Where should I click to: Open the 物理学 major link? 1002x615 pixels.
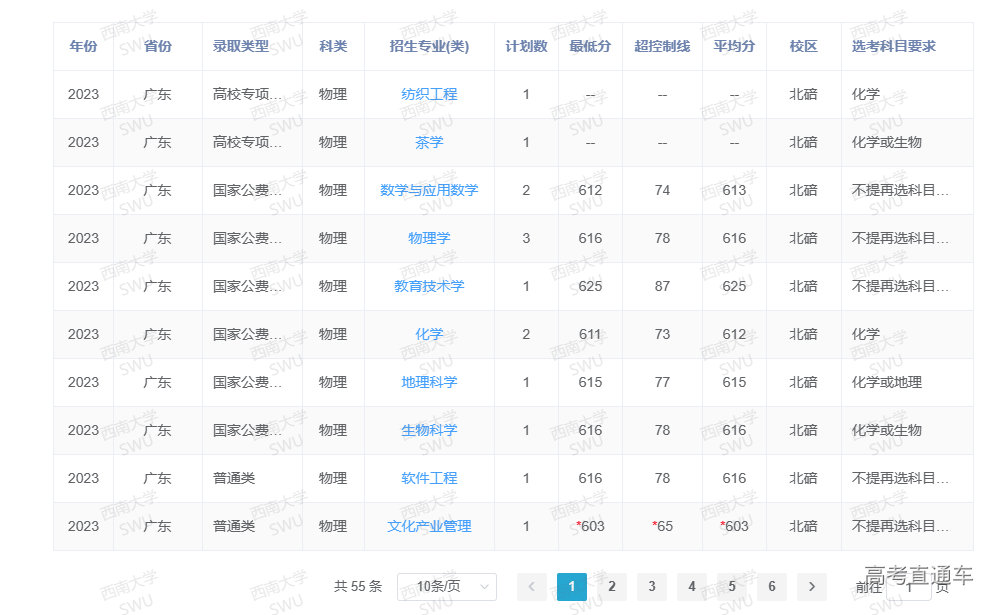(429, 238)
